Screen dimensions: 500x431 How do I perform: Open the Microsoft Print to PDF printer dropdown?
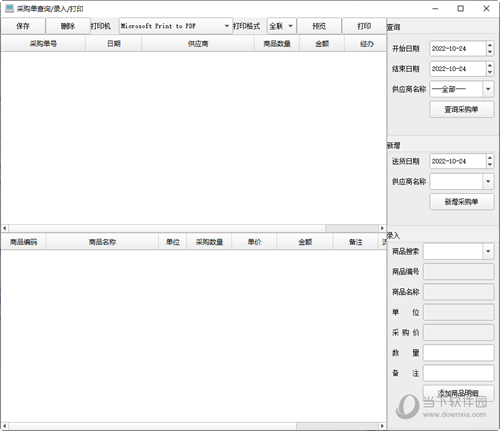coord(176,26)
